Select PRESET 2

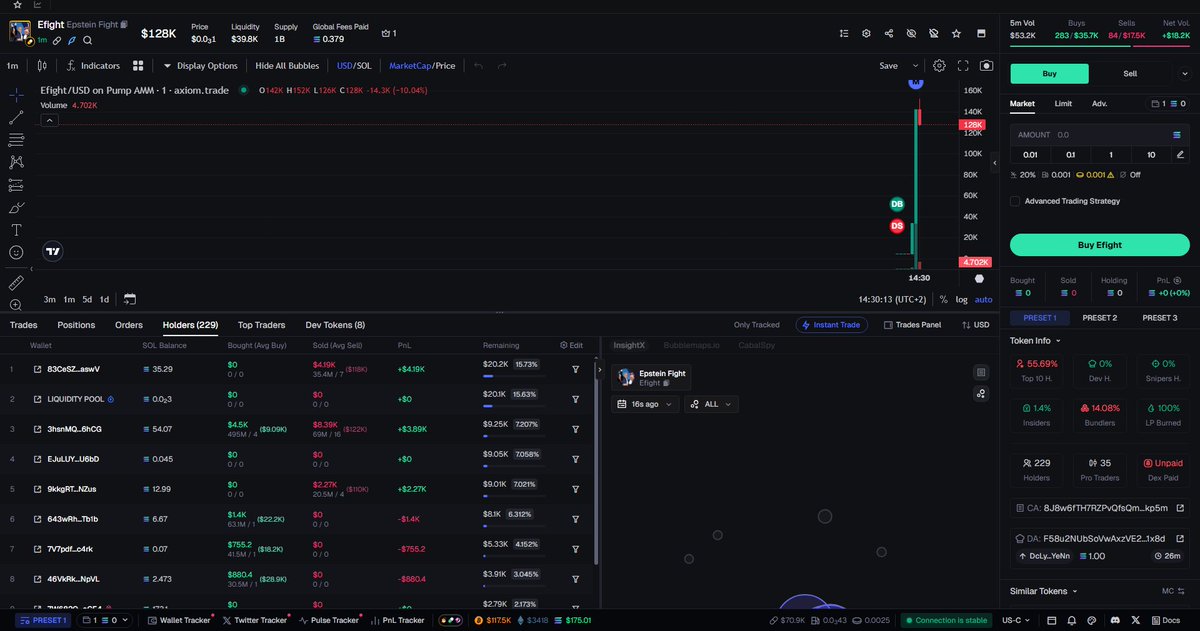pyautogui.click(x=1099, y=318)
